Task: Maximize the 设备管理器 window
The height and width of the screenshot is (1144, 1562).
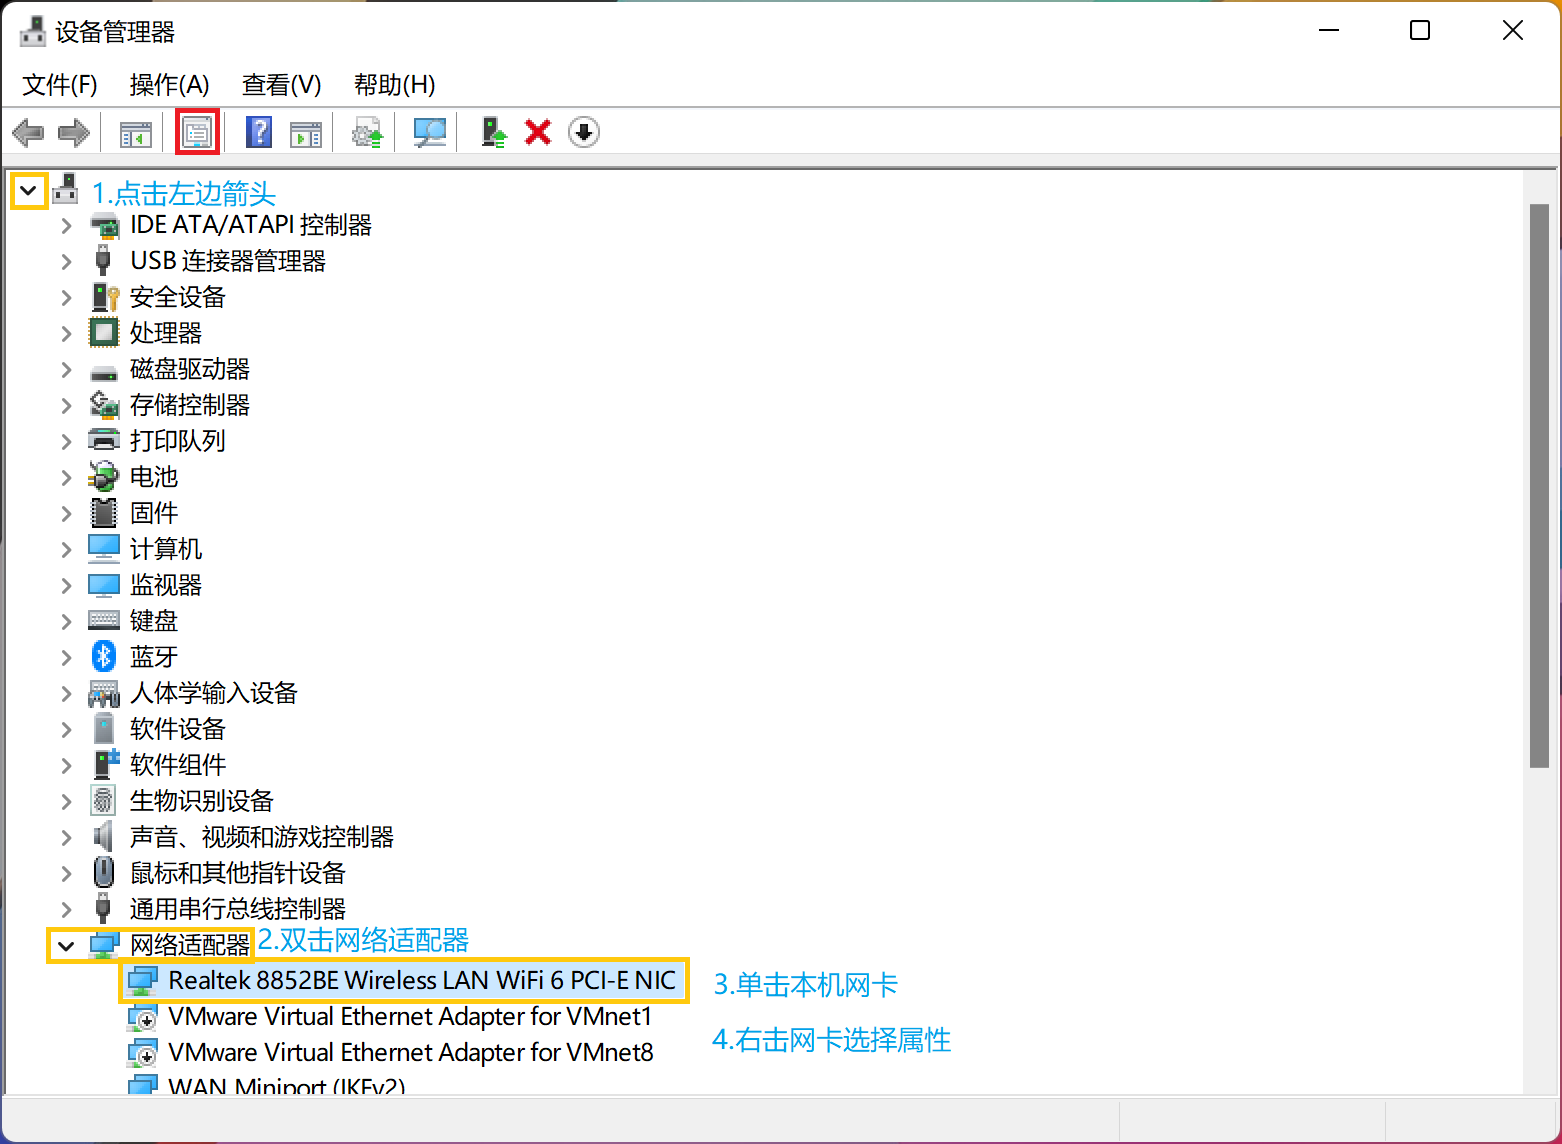Action: (1420, 31)
